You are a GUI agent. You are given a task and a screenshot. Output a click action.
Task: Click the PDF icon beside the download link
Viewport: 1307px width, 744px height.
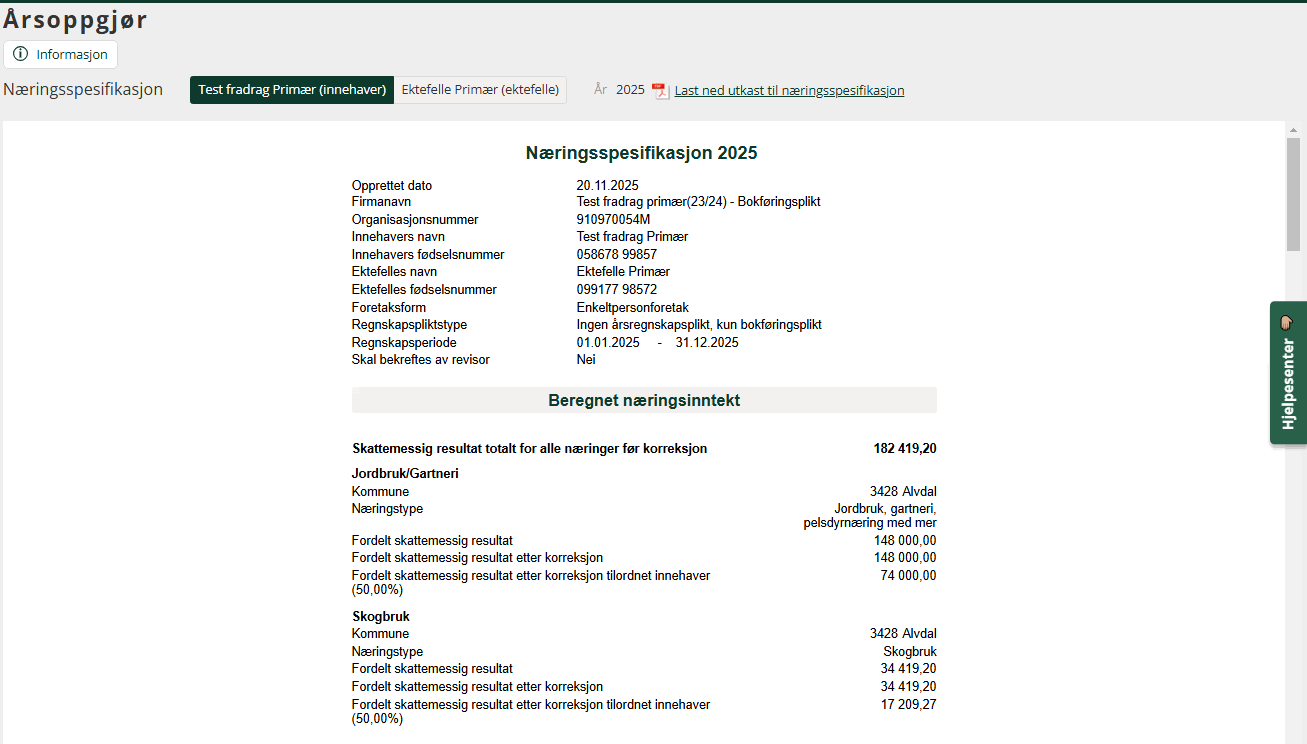tap(660, 91)
